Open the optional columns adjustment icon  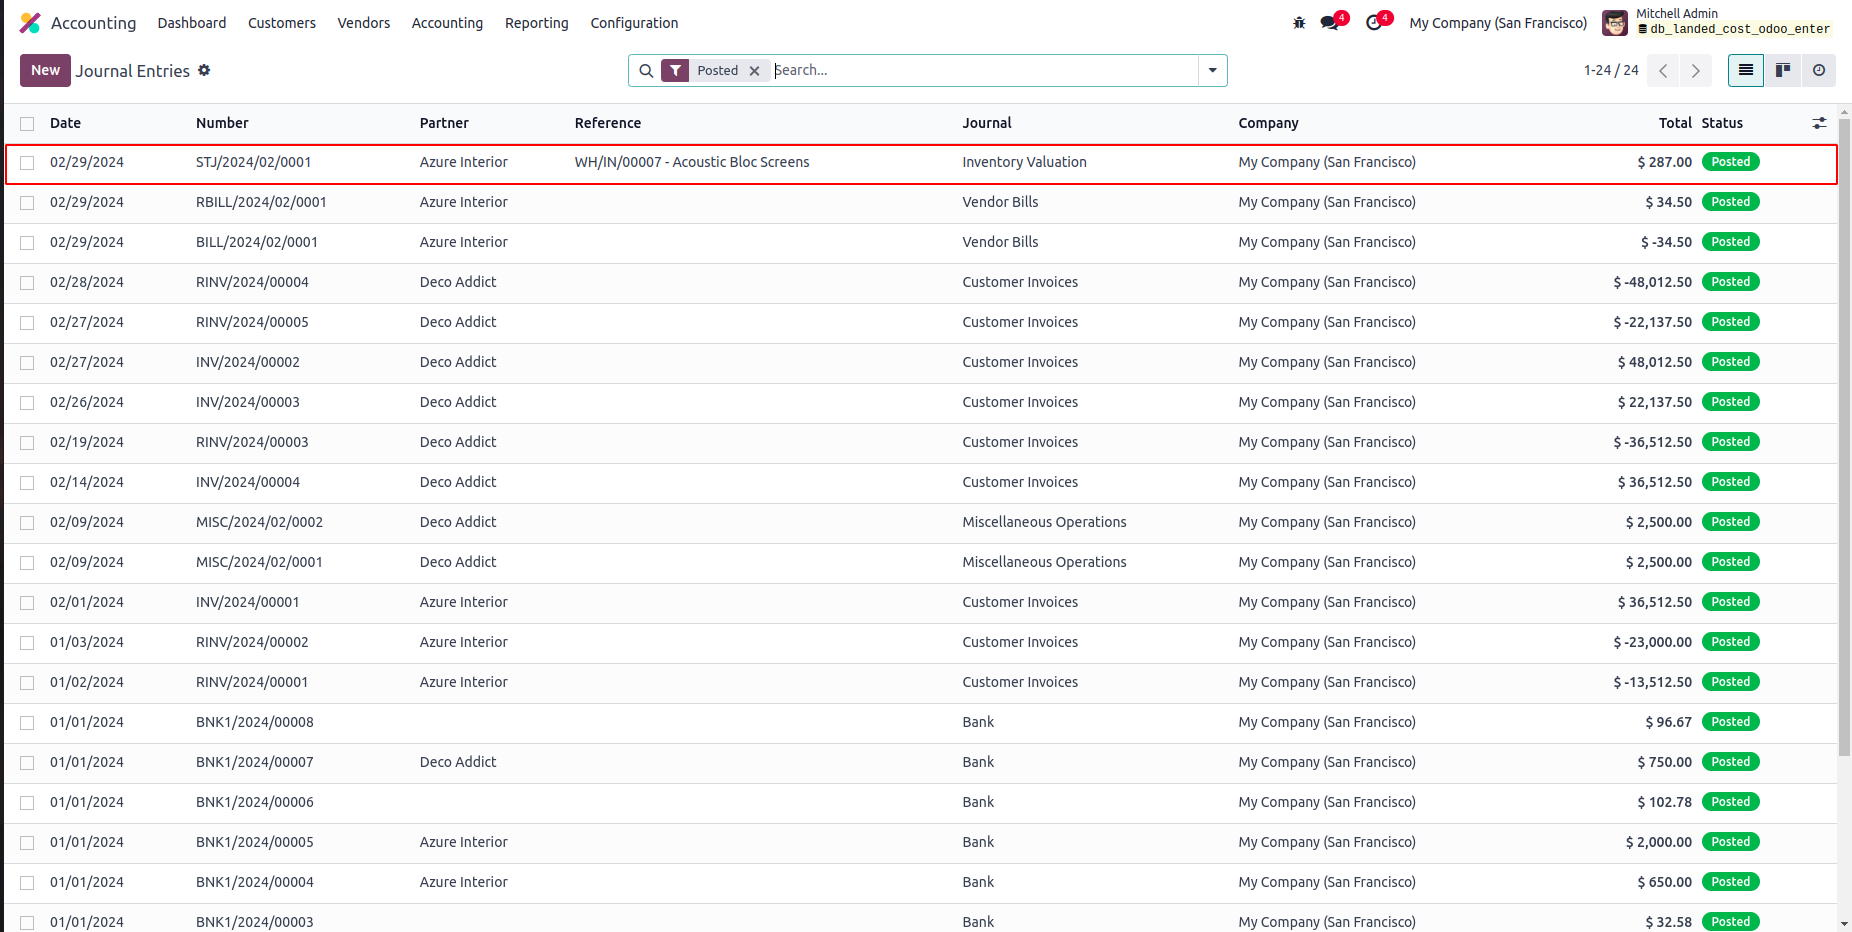pos(1819,123)
